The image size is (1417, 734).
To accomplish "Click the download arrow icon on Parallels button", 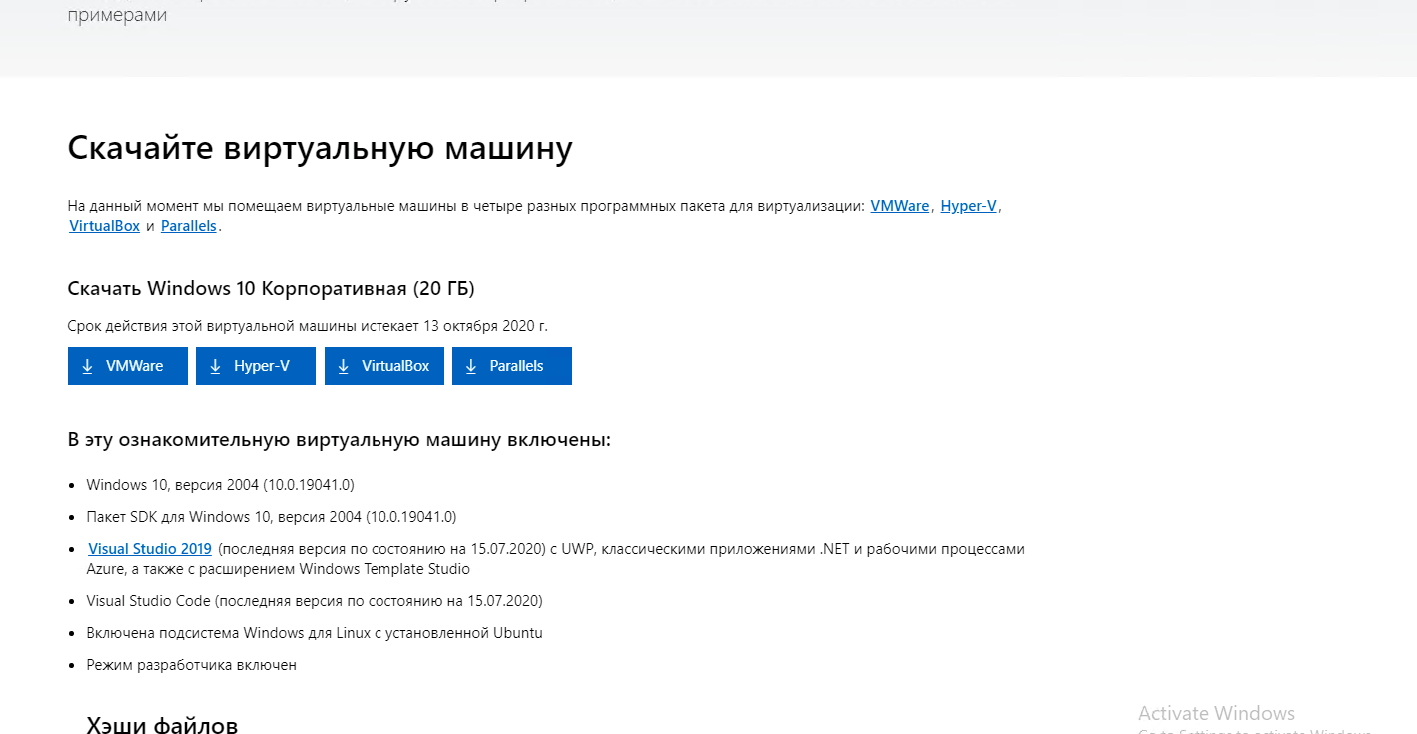I will 471,366.
